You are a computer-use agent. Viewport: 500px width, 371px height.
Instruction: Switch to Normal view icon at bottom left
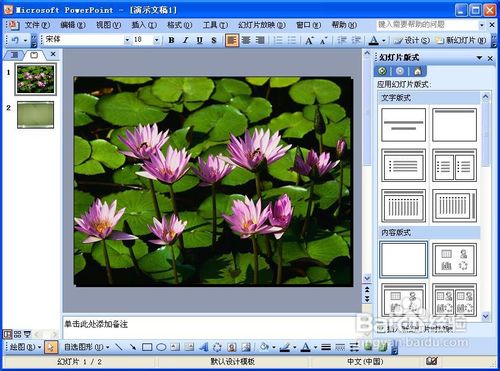pyautogui.click(x=7, y=334)
